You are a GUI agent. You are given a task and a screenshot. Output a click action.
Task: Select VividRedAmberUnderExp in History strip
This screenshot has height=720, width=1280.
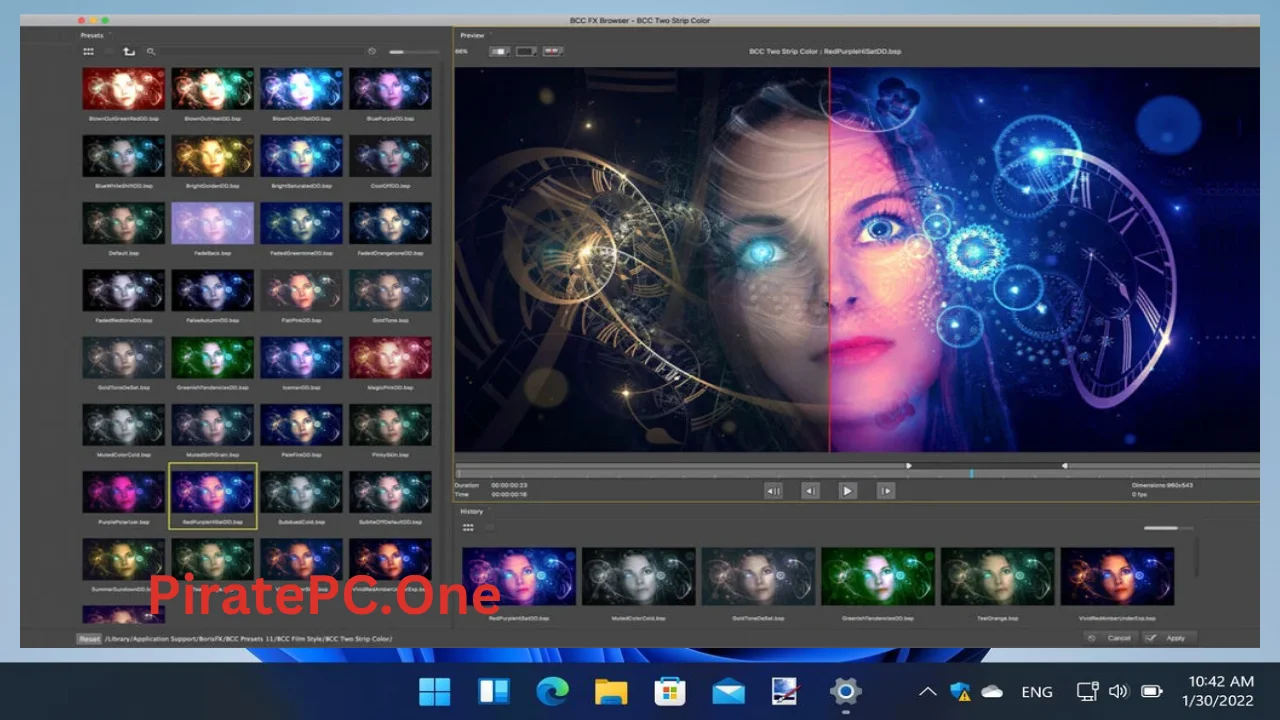click(x=1117, y=576)
